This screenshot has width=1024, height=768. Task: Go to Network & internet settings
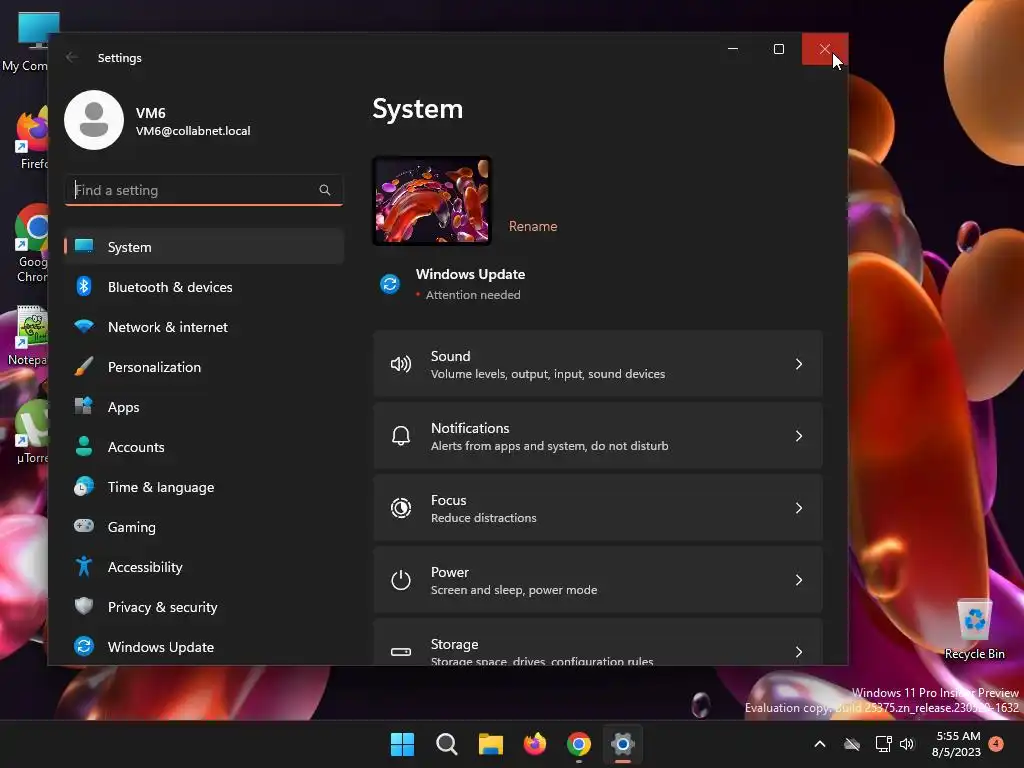click(x=204, y=327)
